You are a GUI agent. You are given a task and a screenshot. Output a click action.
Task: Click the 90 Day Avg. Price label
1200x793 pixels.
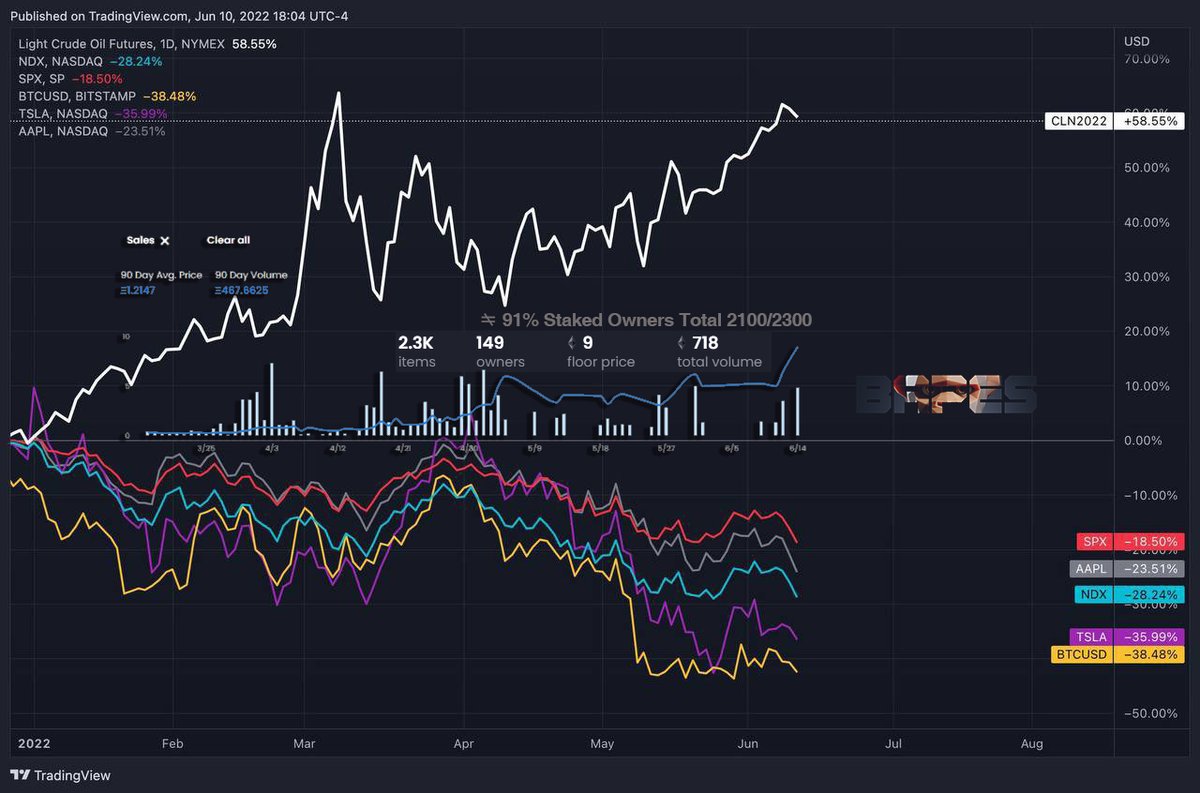coord(161,274)
